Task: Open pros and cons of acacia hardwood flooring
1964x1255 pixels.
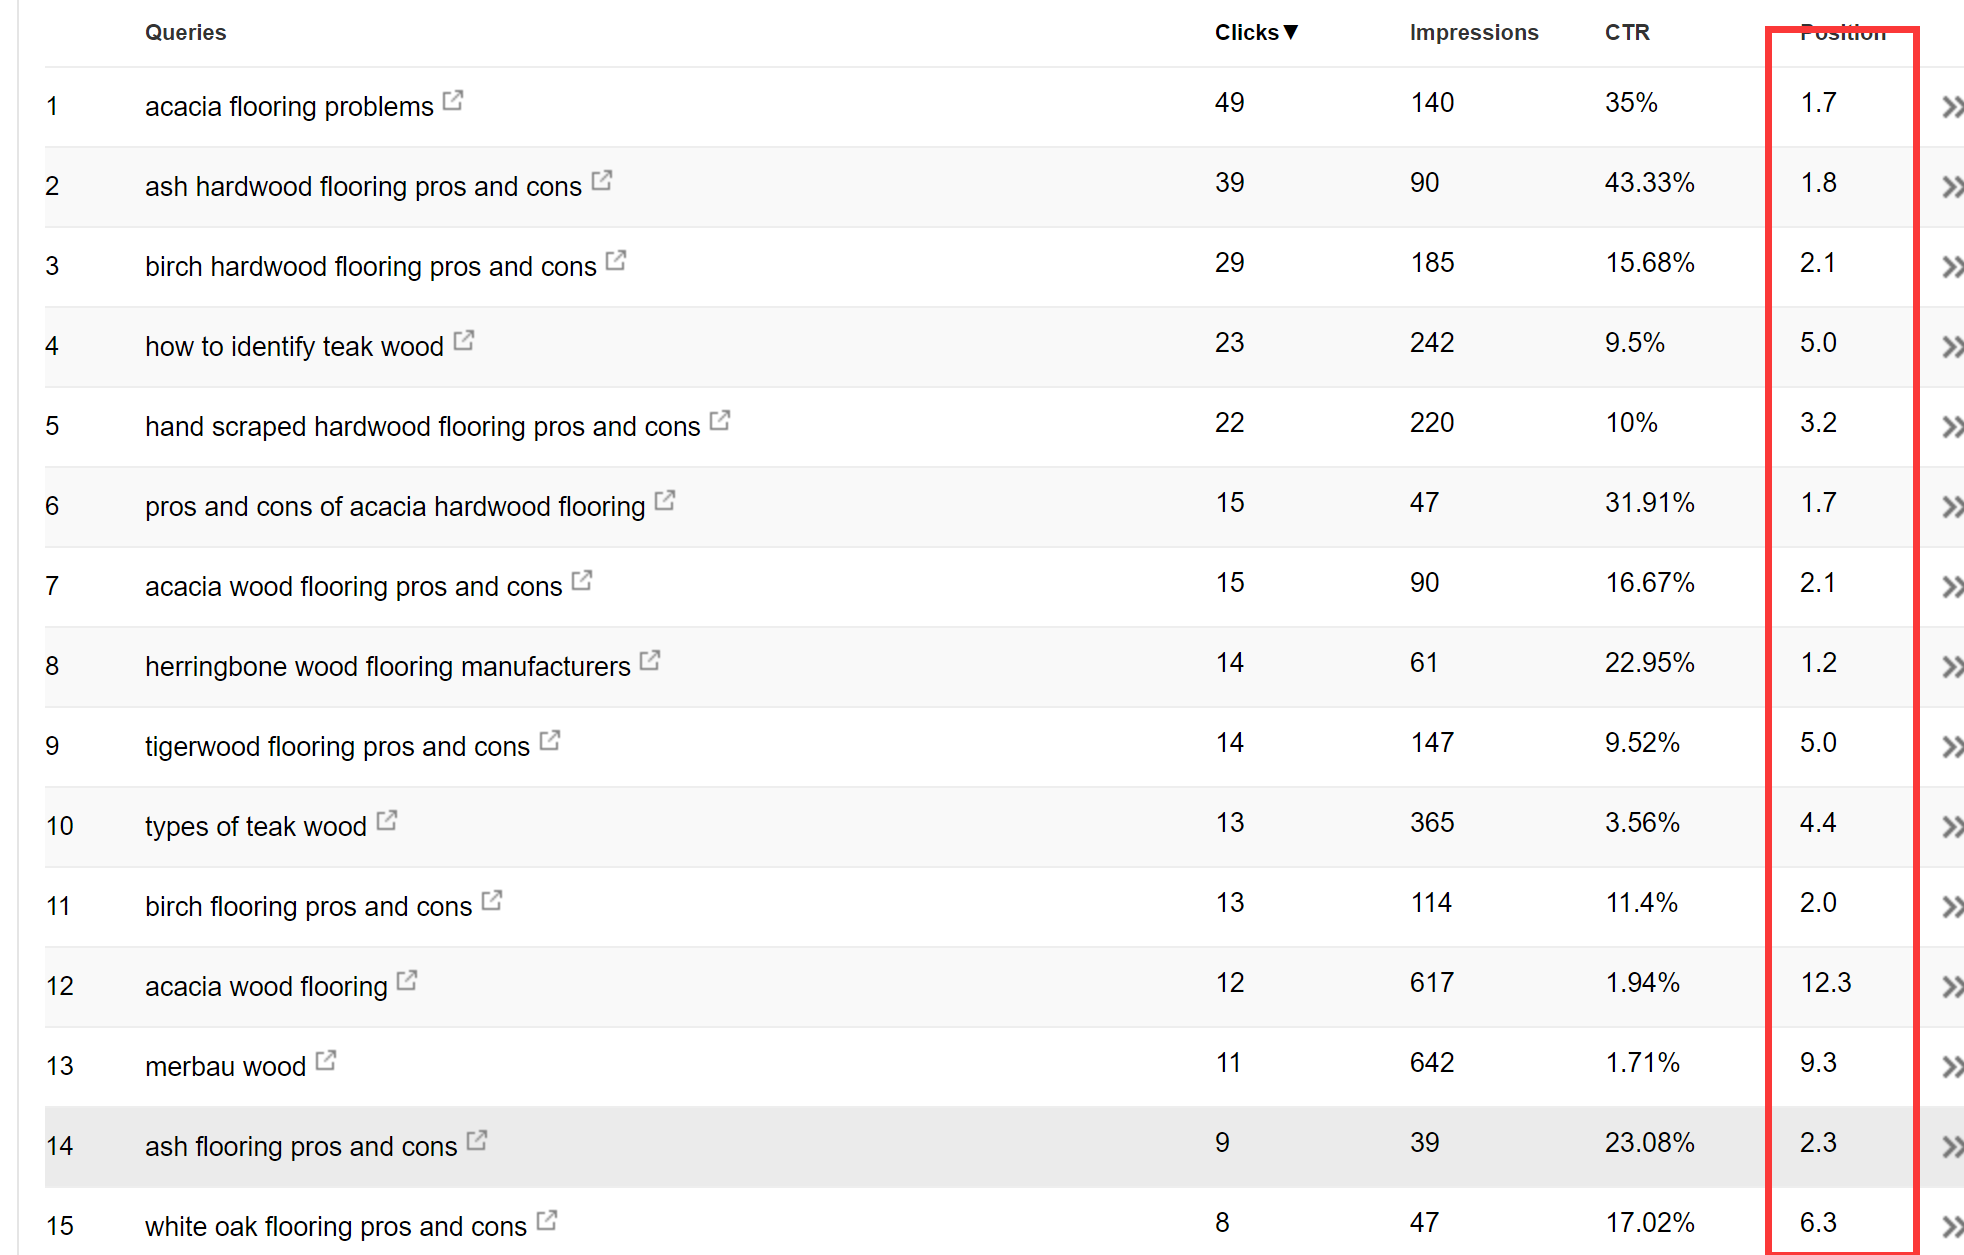Action: 395,506
